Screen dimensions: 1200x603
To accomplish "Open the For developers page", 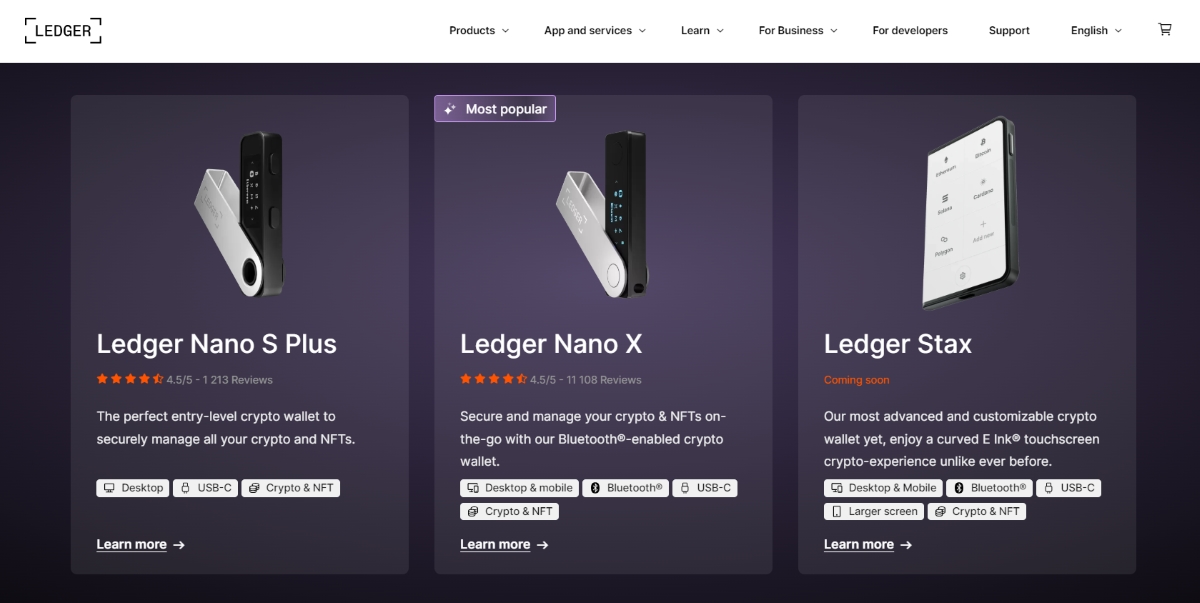I will point(910,30).
